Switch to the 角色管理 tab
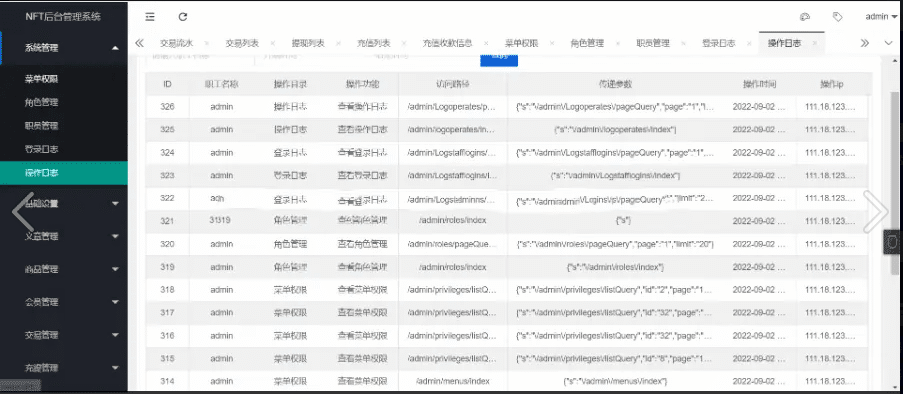Viewport: 903px width, 394px height. 587,43
